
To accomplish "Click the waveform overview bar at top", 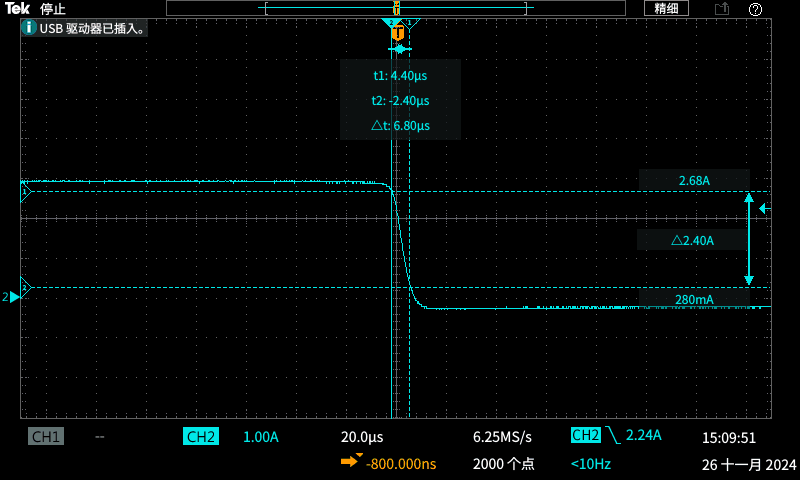I will click(397, 8).
